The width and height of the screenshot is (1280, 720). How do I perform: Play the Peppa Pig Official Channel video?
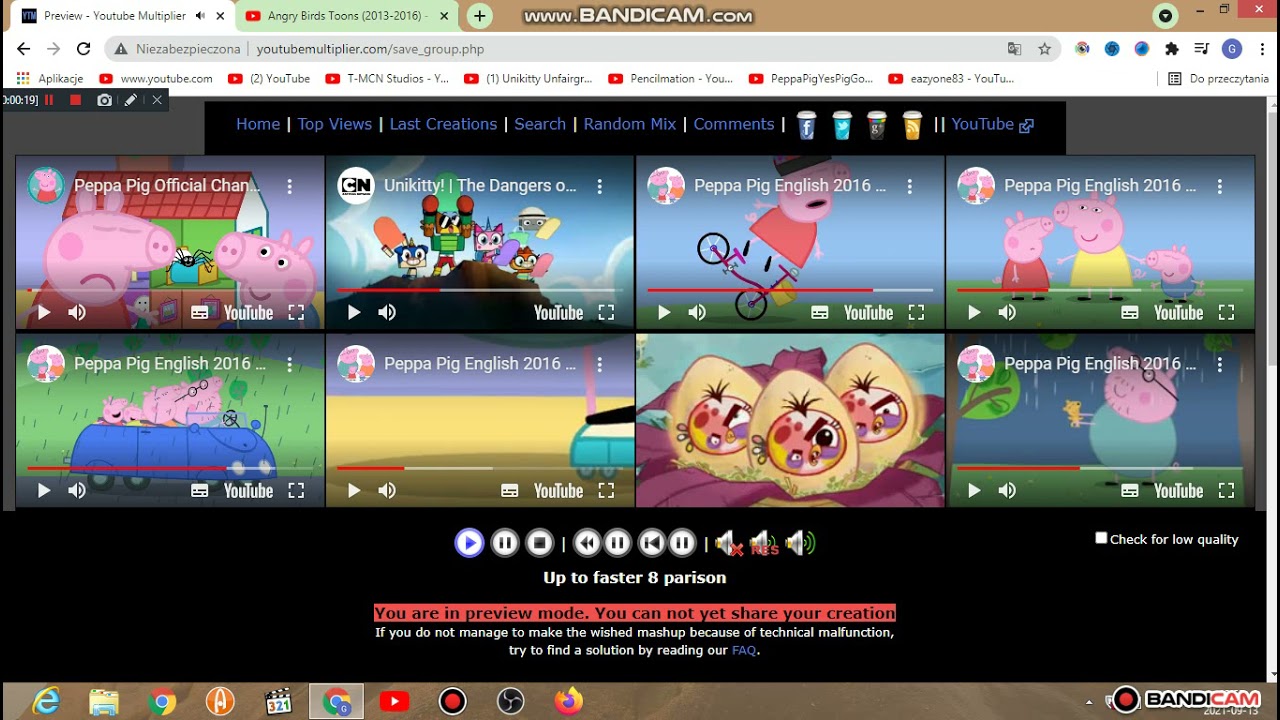pos(44,312)
